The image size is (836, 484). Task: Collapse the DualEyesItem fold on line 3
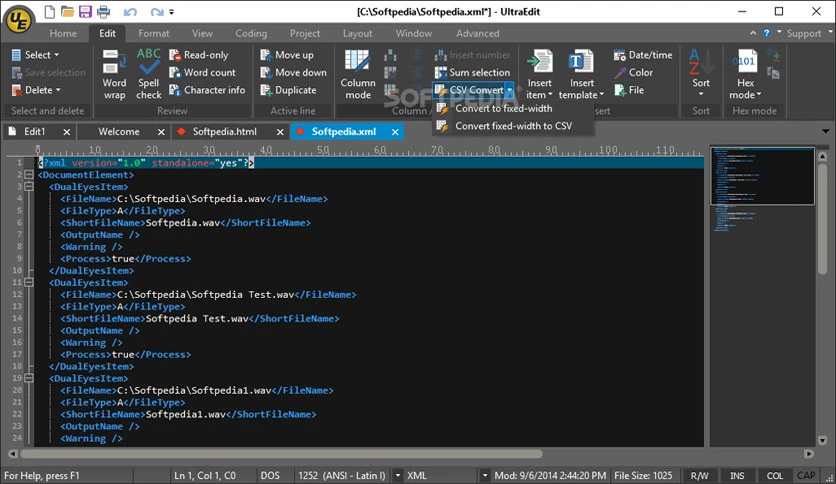(x=29, y=187)
